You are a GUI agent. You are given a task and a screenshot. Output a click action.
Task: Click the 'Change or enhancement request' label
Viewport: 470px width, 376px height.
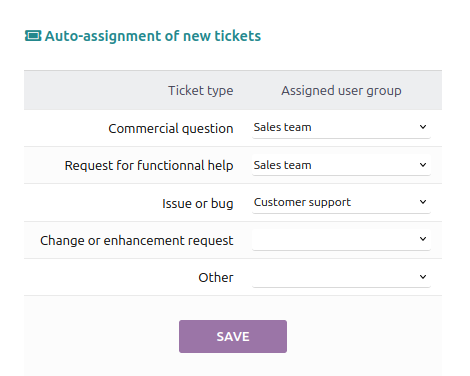pyautogui.click(x=137, y=241)
